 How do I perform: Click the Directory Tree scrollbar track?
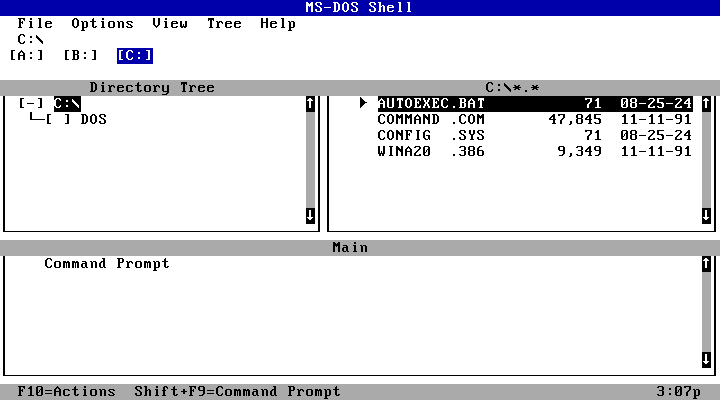310,160
